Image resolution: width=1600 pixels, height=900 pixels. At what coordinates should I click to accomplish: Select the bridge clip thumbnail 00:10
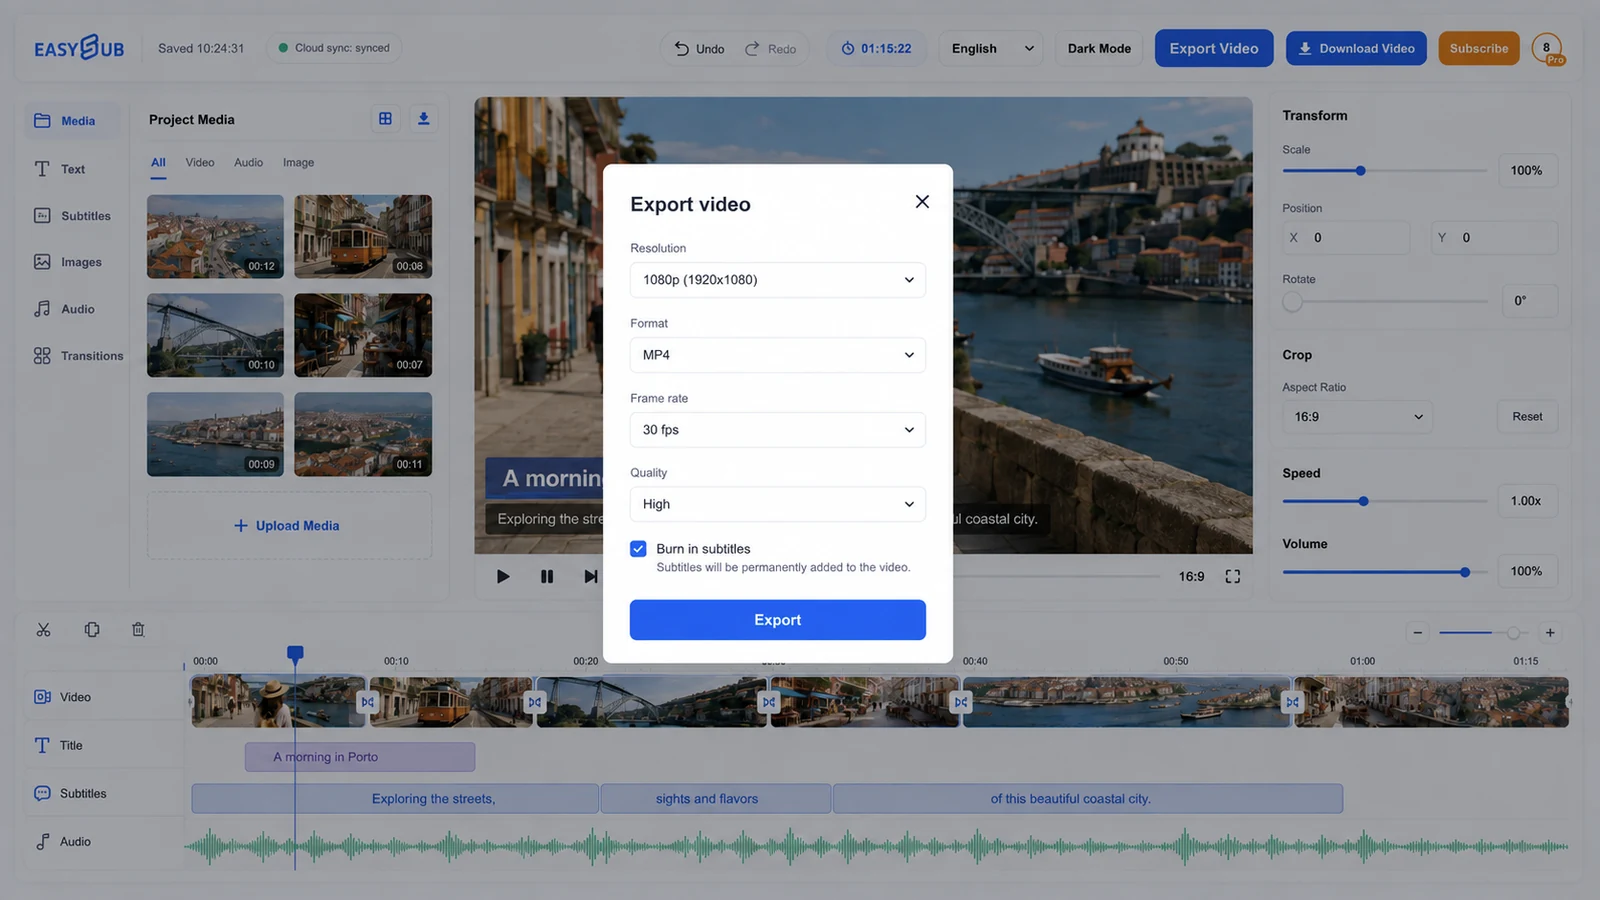[x=215, y=335]
